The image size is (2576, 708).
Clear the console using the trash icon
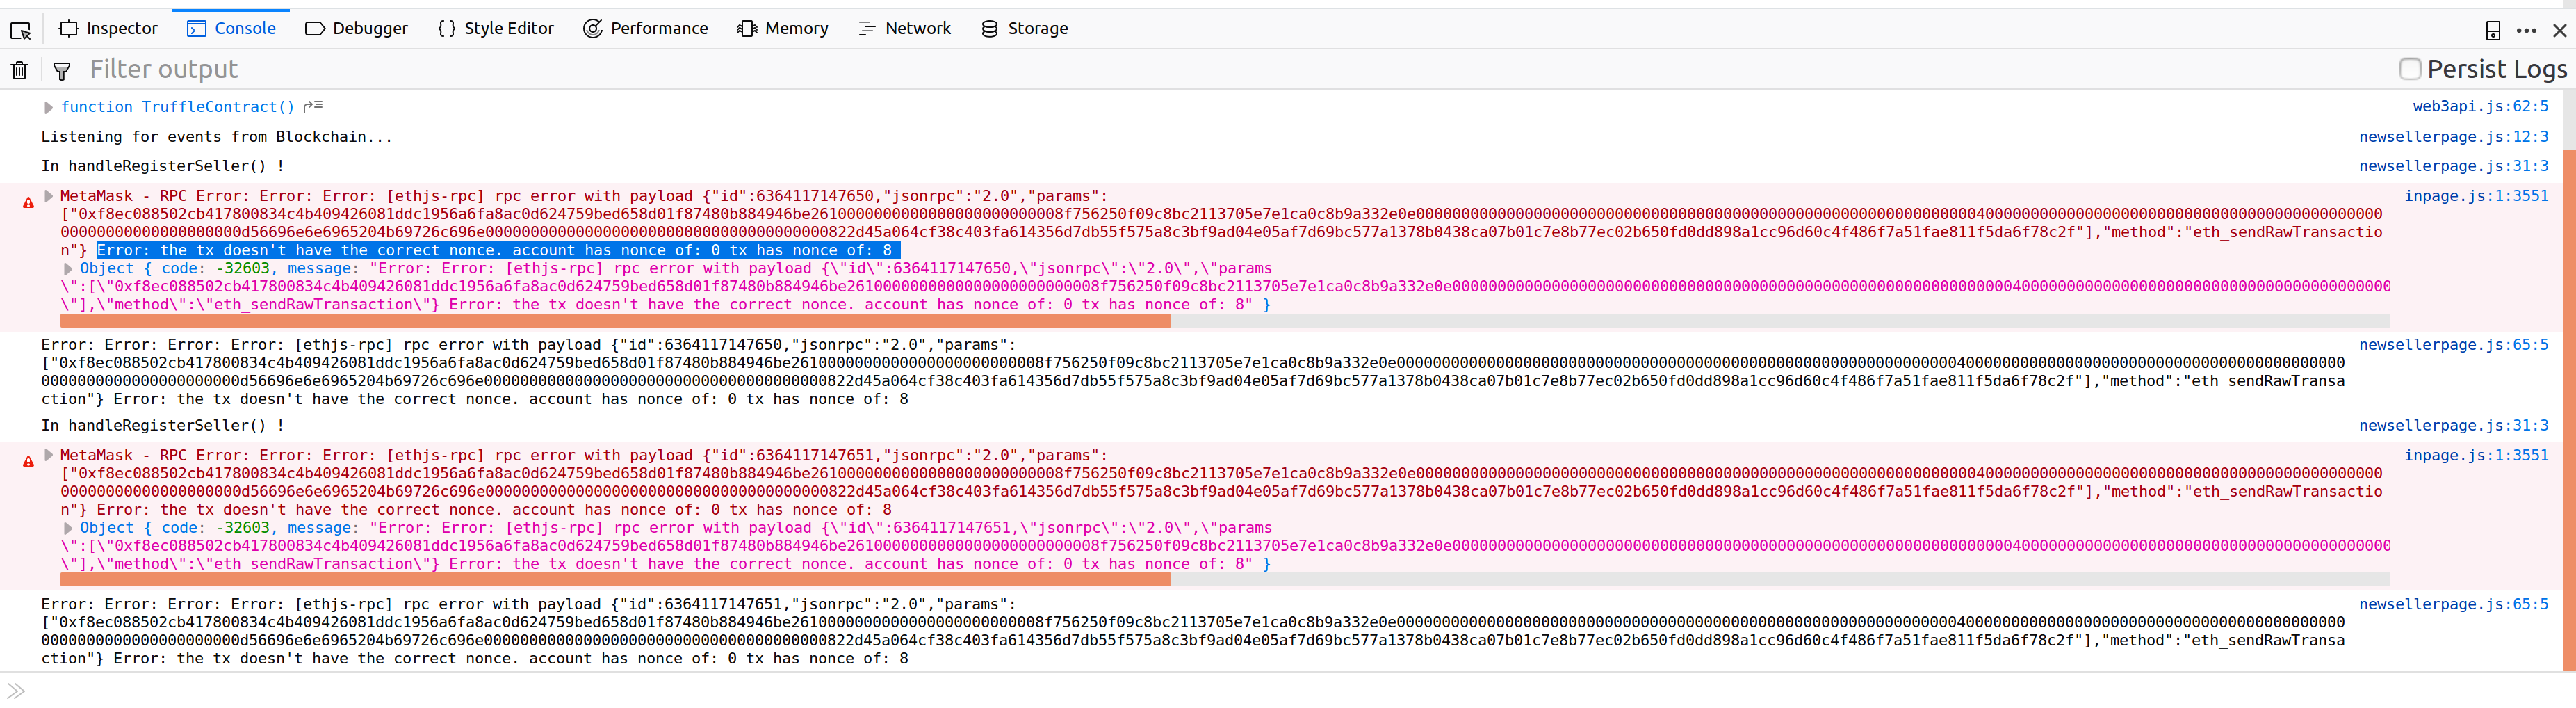19,69
